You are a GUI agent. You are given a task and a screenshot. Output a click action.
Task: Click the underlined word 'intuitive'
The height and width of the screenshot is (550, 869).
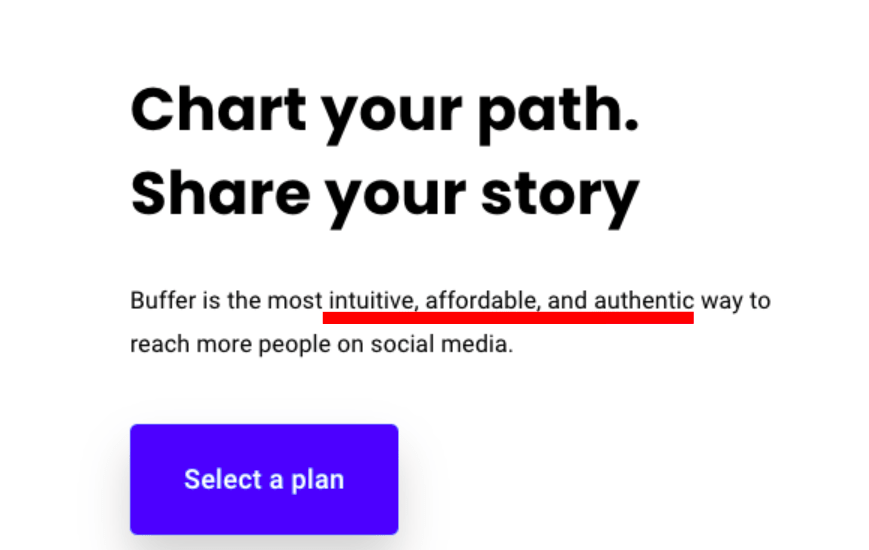click(x=366, y=300)
